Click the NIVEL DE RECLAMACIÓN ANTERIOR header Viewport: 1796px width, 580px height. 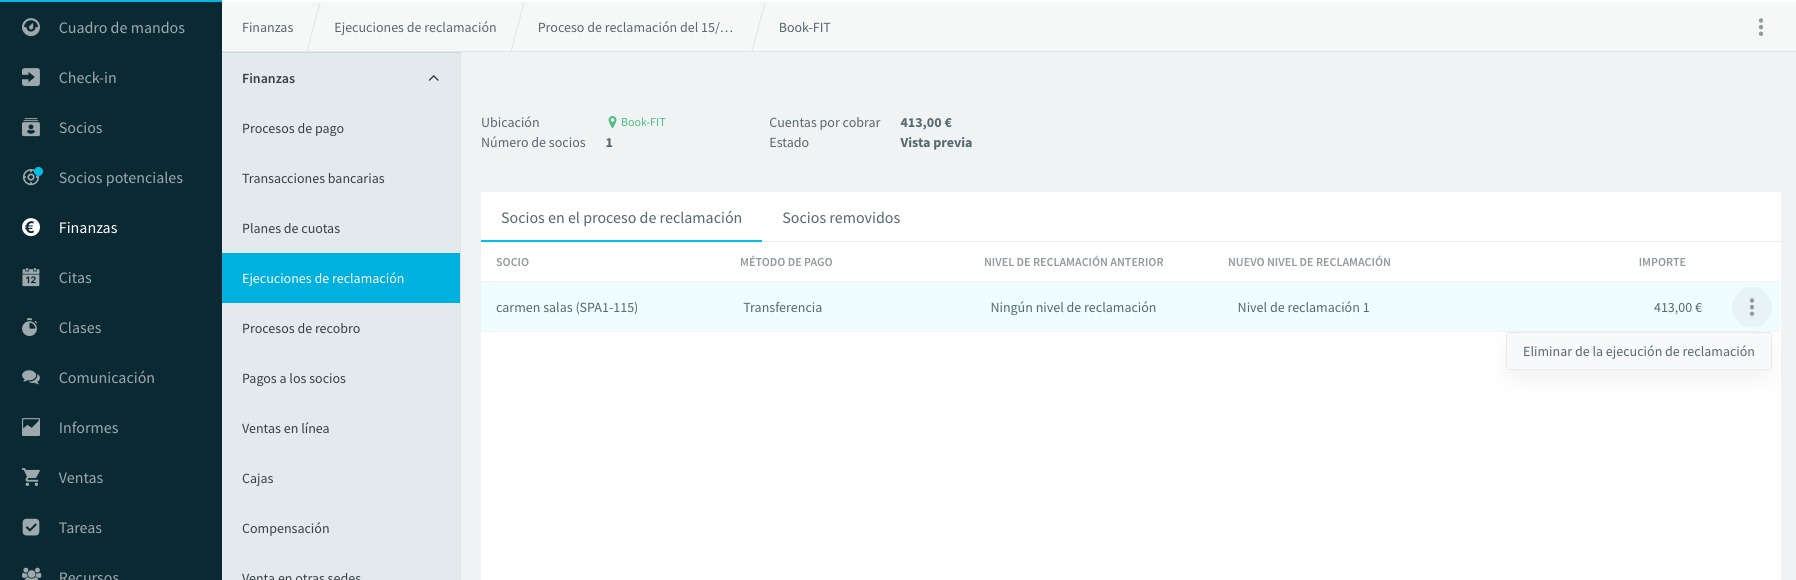click(1074, 262)
